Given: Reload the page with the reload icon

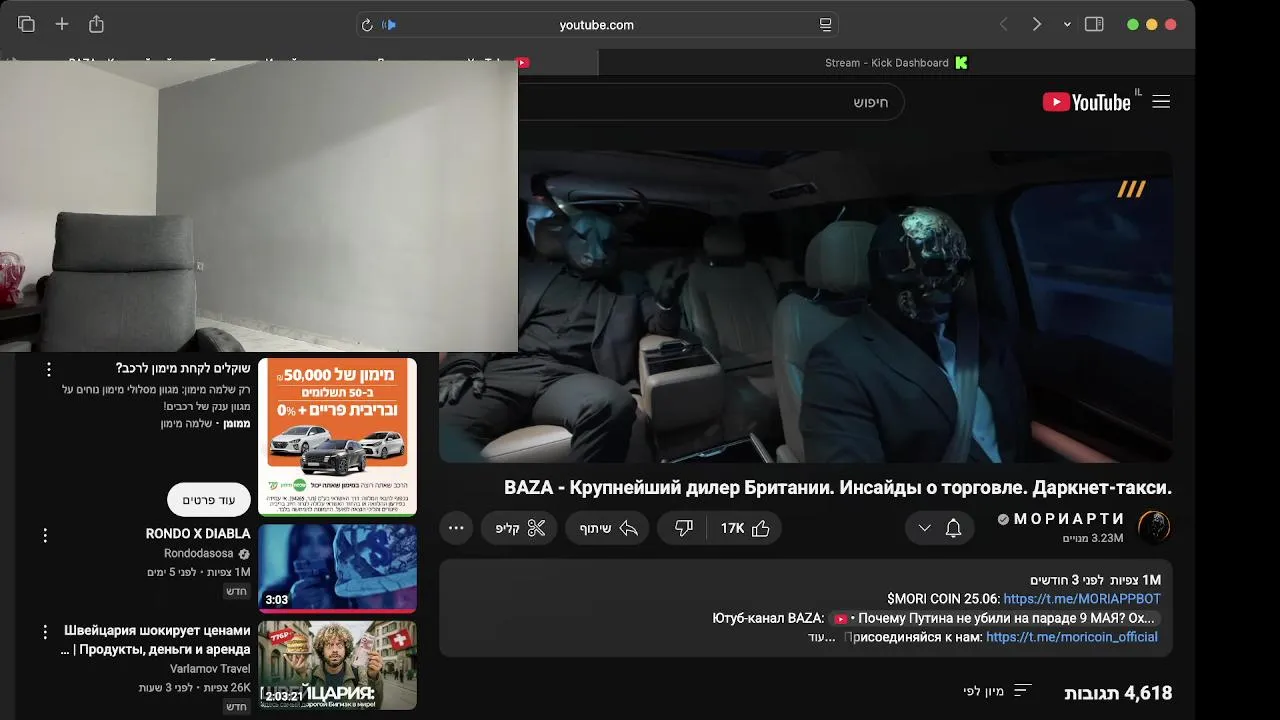Looking at the screenshot, I should pos(367,25).
